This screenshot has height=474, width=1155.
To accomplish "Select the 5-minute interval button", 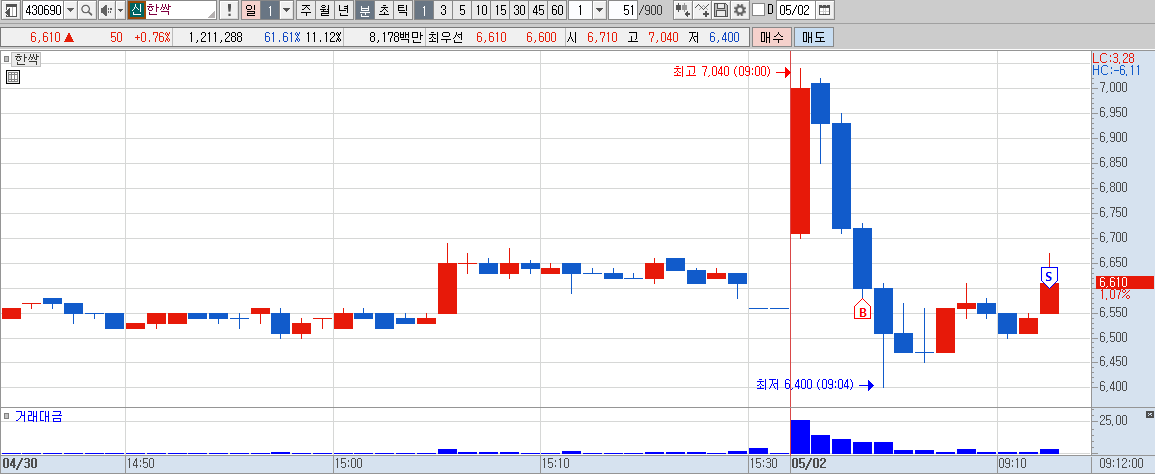I will tap(462, 10).
